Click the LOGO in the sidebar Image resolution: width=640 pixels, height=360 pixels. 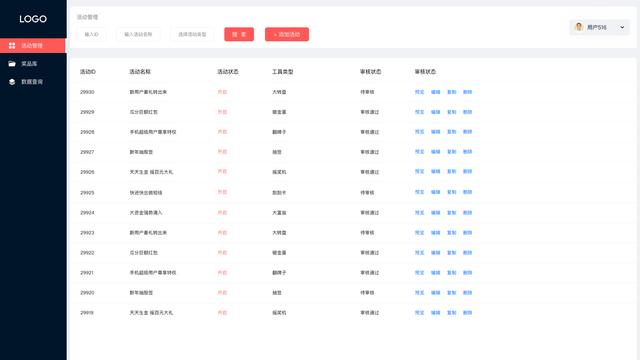(x=33, y=19)
